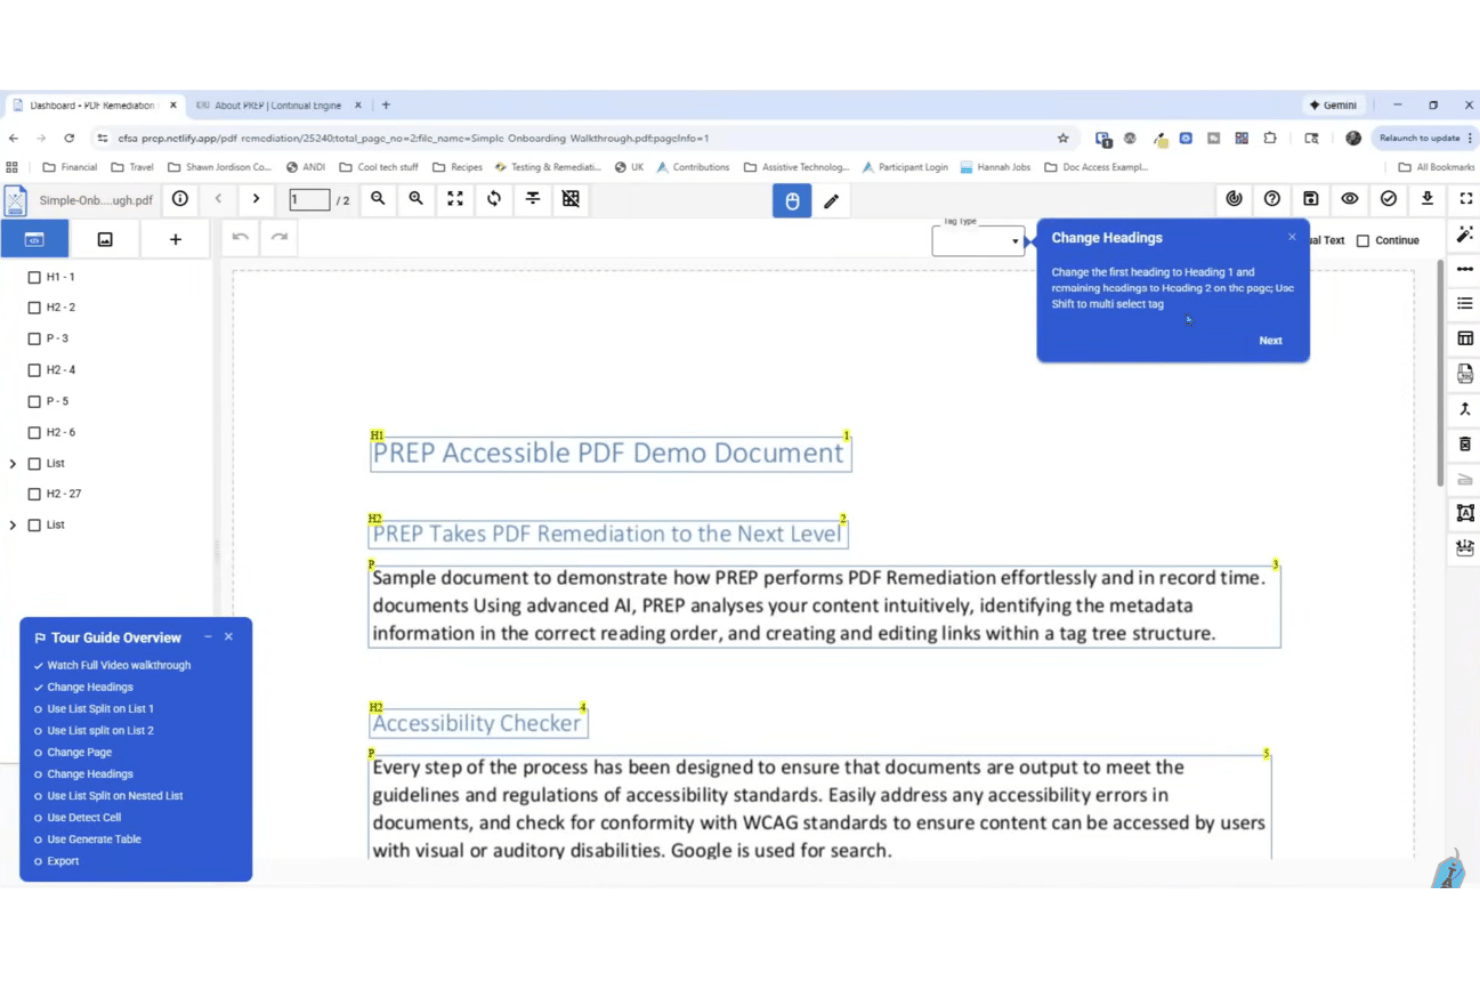Click the document vertical scrollbar

(1440, 372)
